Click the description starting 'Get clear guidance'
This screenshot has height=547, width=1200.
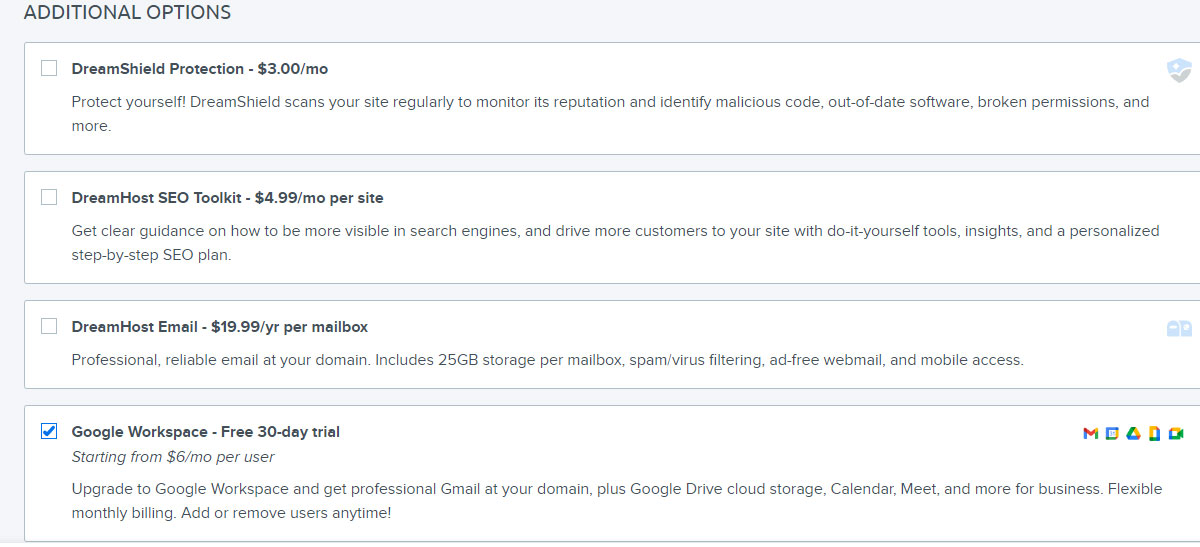(616, 243)
